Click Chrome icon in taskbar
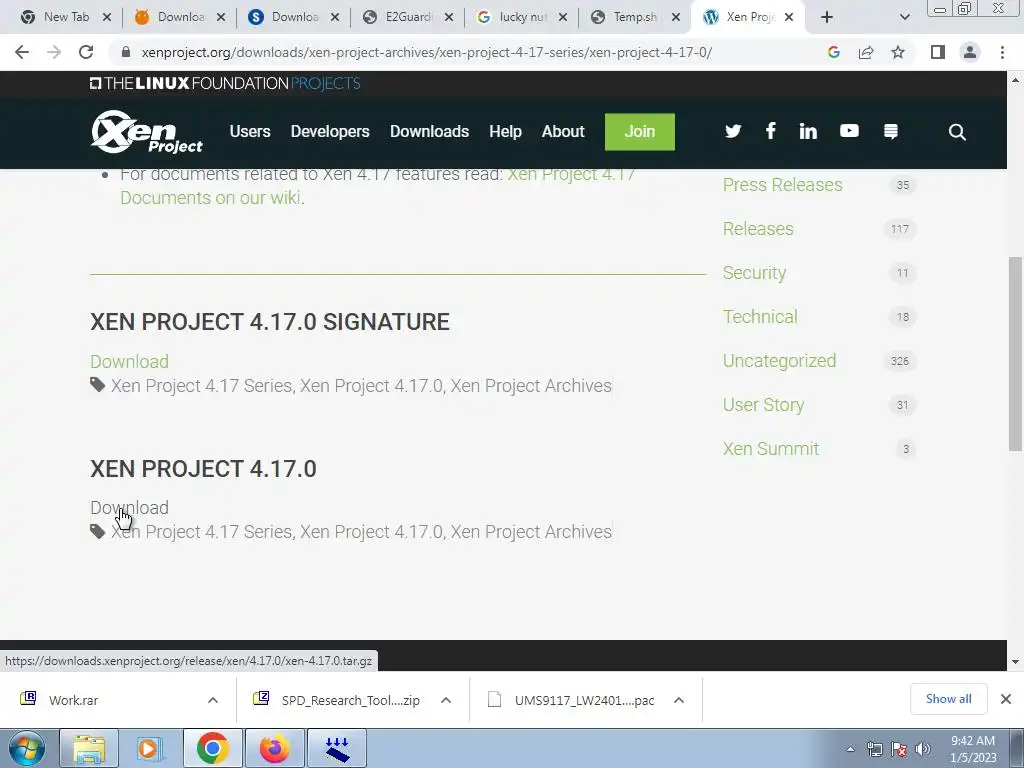Viewport: 1024px width, 768px height. click(212, 748)
